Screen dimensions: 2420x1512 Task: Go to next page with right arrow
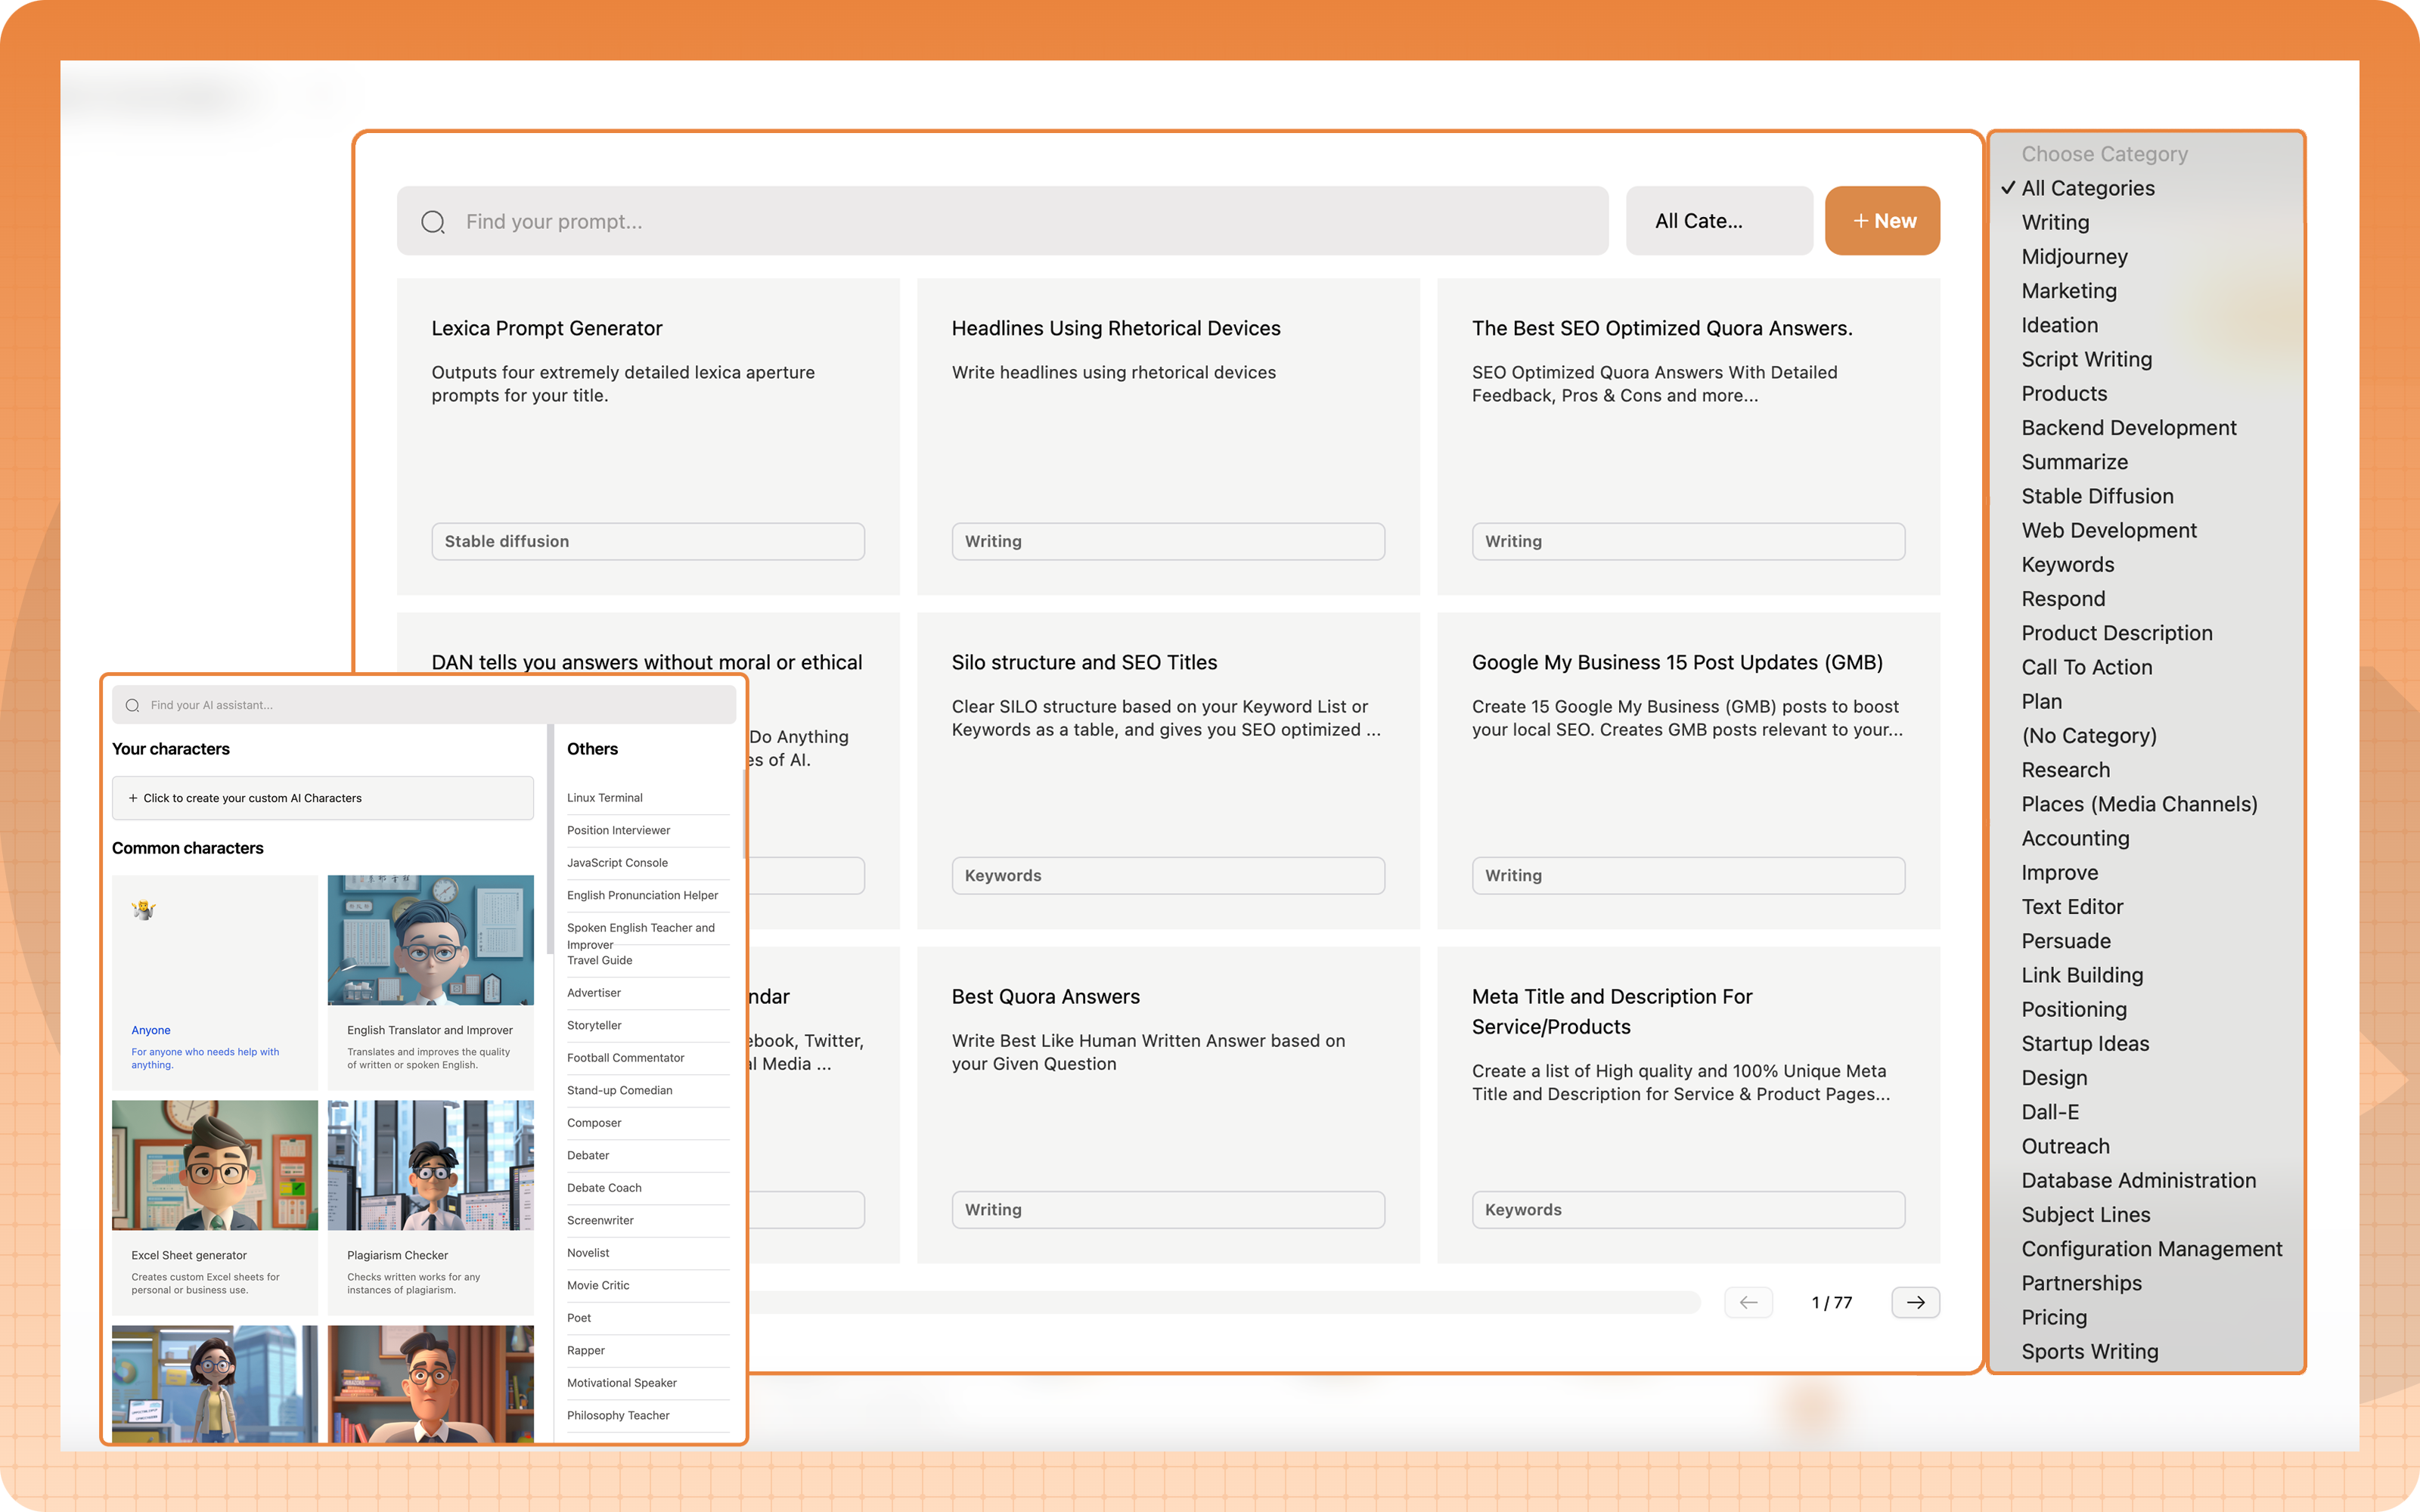pos(1915,1302)
